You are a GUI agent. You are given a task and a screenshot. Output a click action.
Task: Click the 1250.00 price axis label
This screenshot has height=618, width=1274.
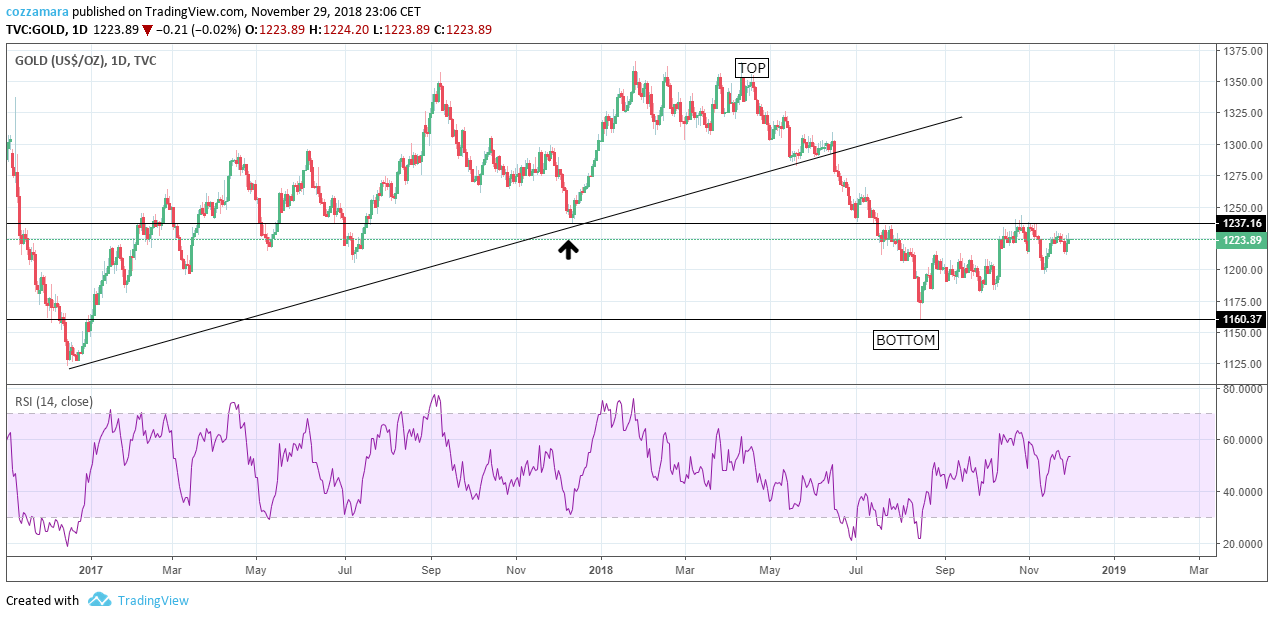[1241, 207]
